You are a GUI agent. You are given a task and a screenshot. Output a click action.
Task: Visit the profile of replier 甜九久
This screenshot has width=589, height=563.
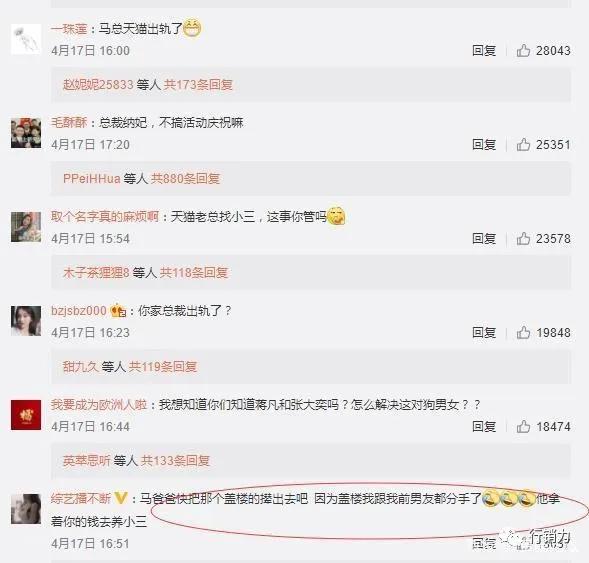pyautogui.click(x=80, y=366)
